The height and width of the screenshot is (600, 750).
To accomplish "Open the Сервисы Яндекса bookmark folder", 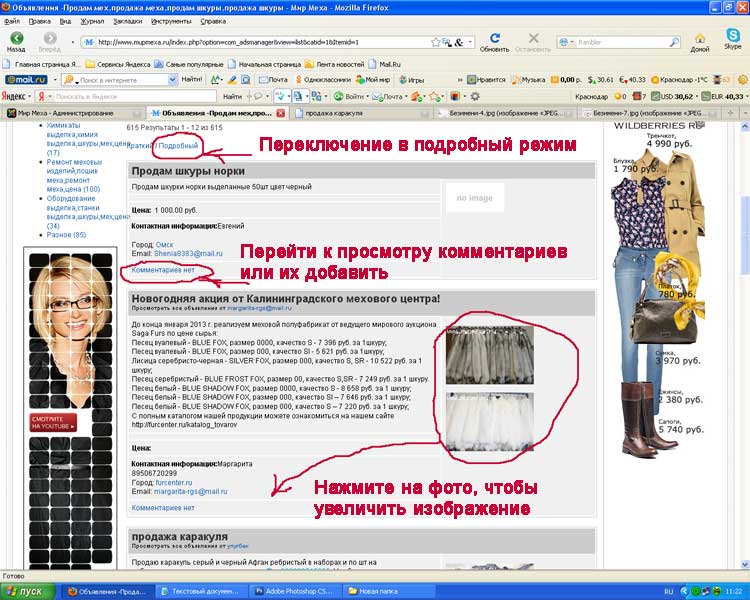I will click(118, 64).
